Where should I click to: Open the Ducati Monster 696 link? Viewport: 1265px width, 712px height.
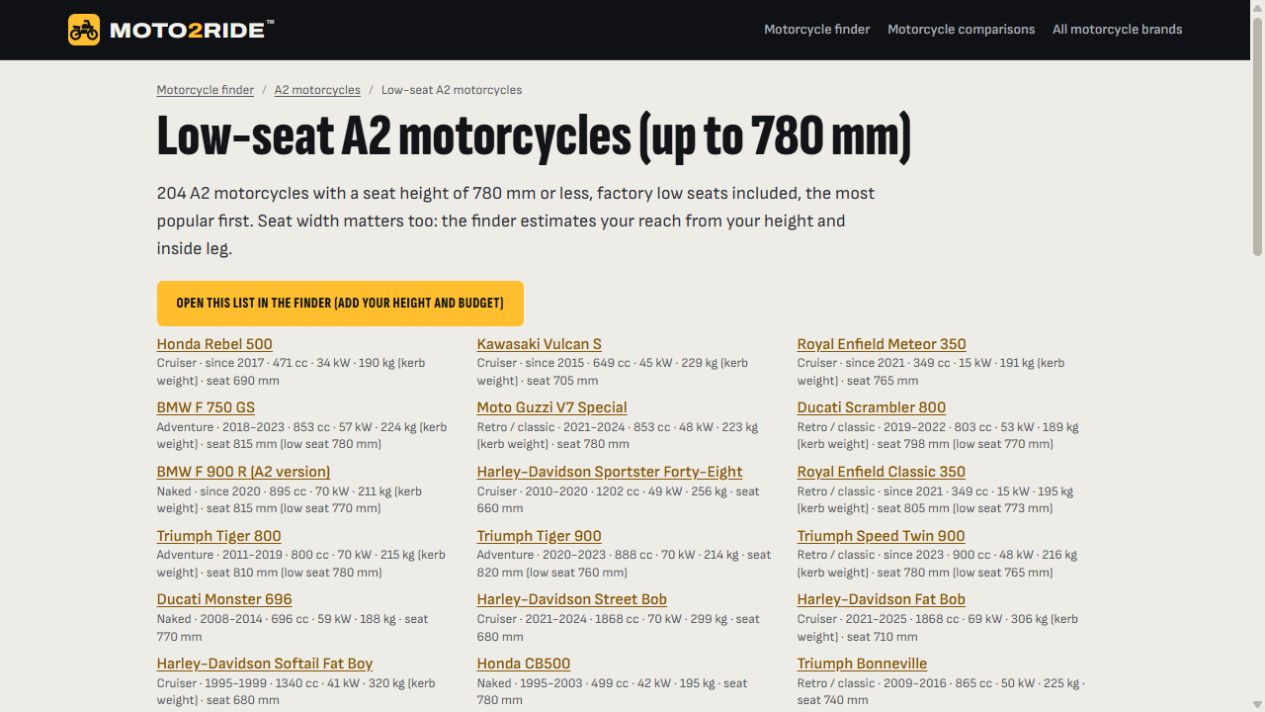pyautogui.click(x=224, y=600)
